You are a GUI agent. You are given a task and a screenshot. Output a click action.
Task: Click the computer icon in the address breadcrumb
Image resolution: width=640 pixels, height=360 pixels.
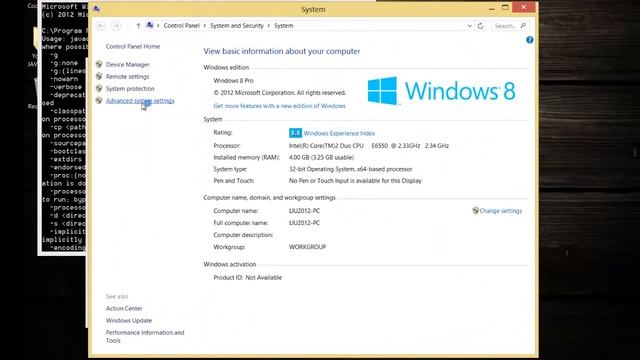pos(150,25)
